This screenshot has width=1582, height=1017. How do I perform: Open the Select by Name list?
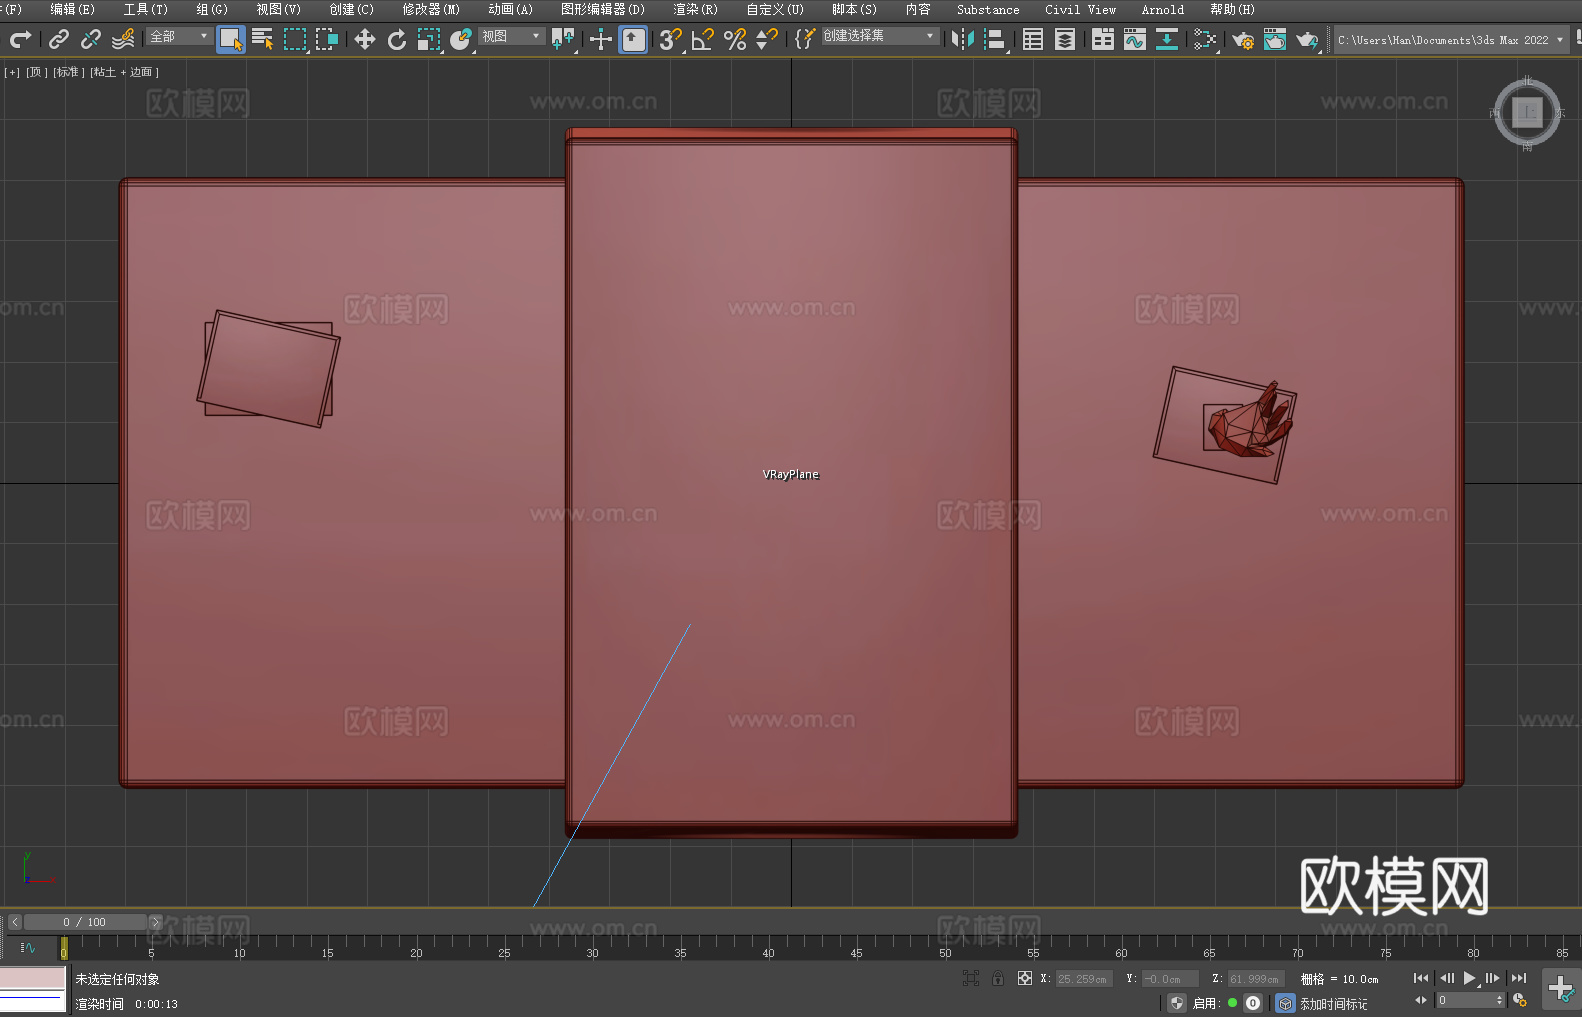(x=263, y=39)
